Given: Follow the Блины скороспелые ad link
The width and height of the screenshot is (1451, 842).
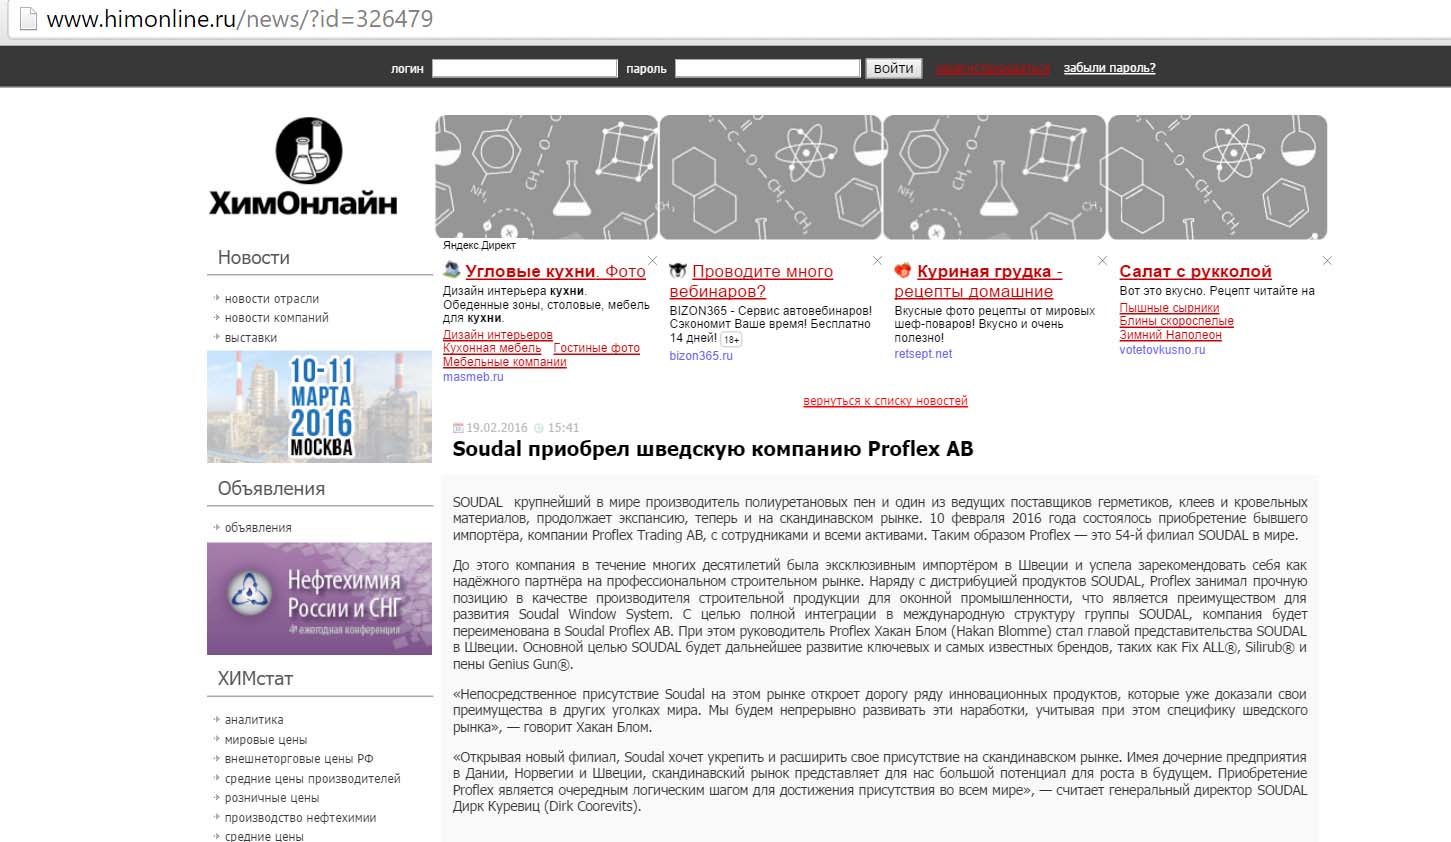Looking at the screenshot, I should (x=1176, y=321).
